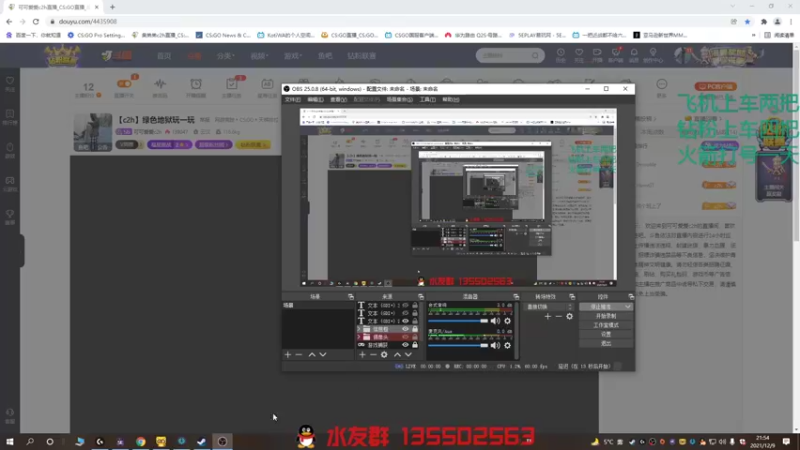Toggle visibility of the bottom capture source
Screen dimensions: 800x450
(x=405, y=345)
